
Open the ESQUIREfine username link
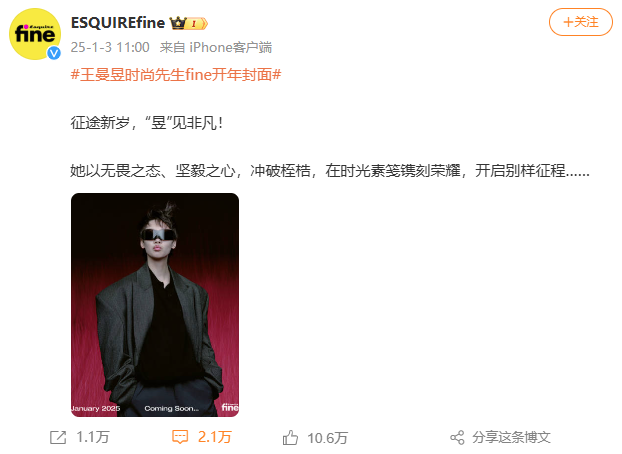point(118,23)
